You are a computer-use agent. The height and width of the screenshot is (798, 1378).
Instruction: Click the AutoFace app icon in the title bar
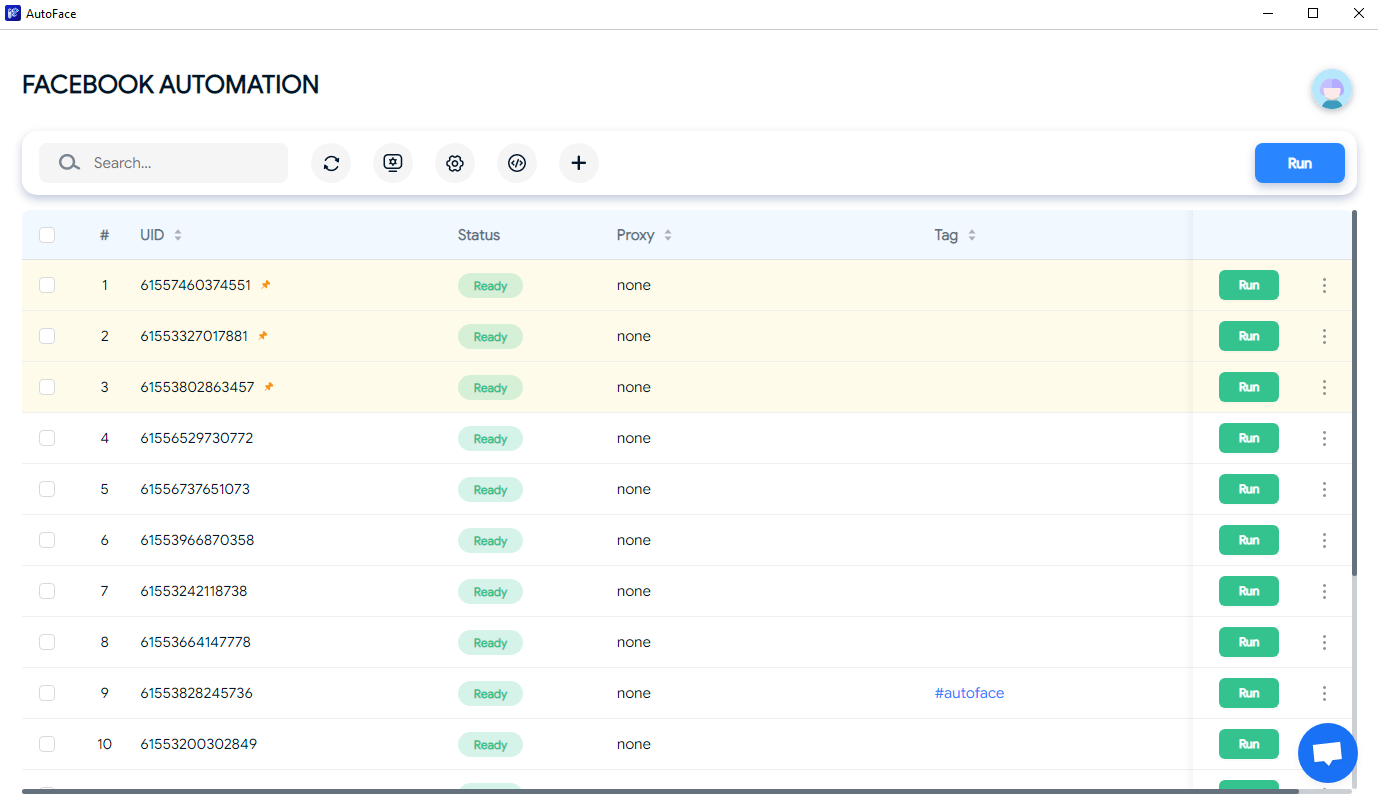click(13, 13)
